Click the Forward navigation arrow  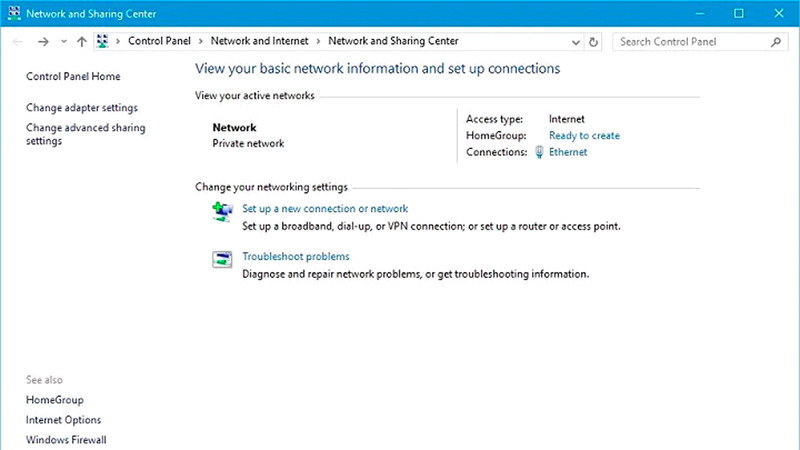[43, 42]
